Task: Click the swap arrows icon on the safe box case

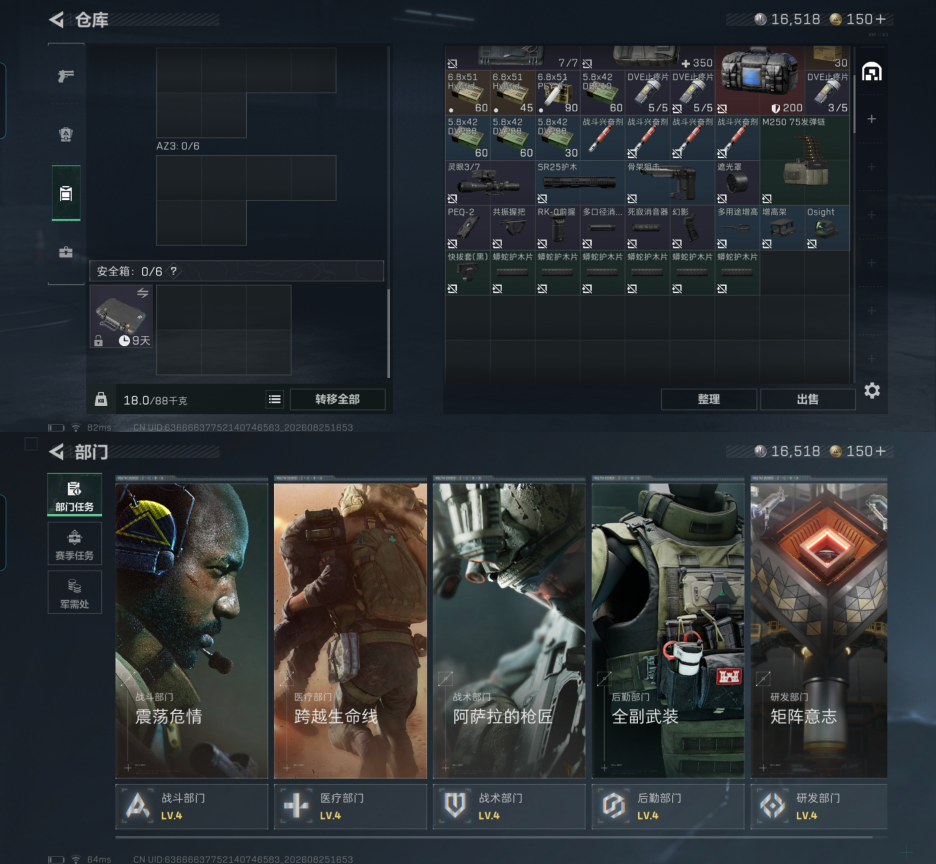Action: pyautogui.click(x=143, y=293)
